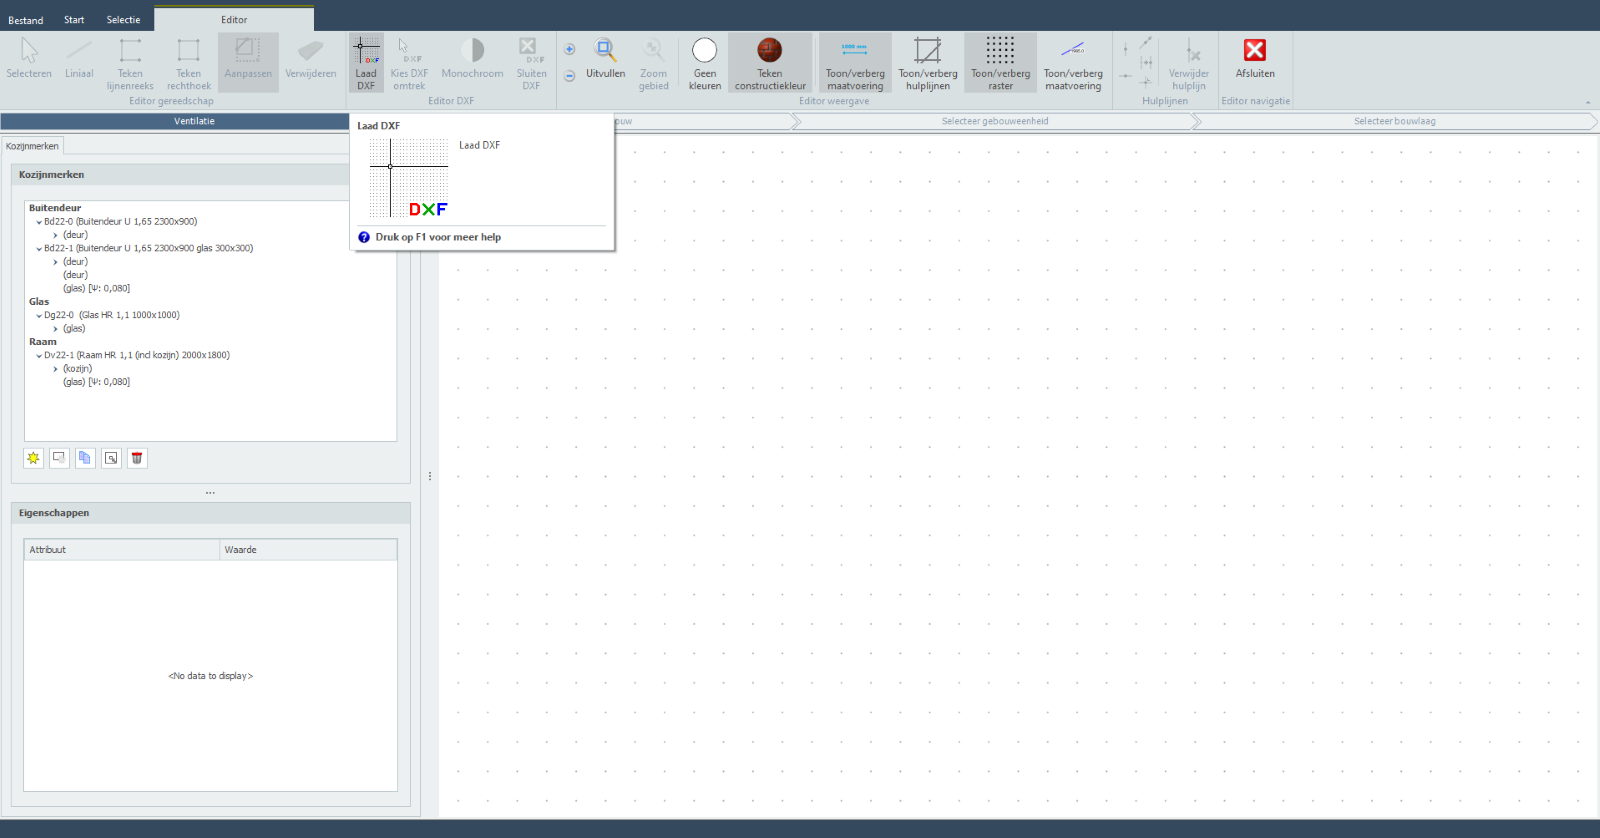Click the blue copy documents icon
Screen dimensions: 1600x838
click(x=85, y=458)
